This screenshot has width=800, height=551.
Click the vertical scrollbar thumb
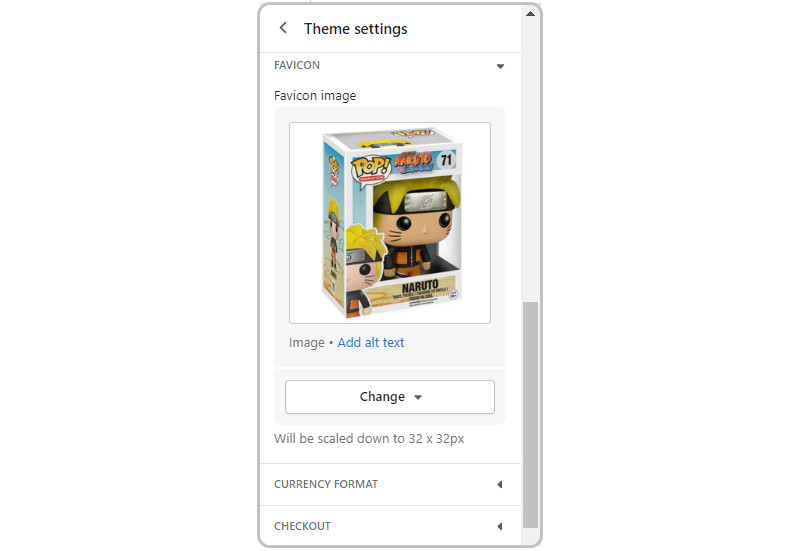(531, 415)
